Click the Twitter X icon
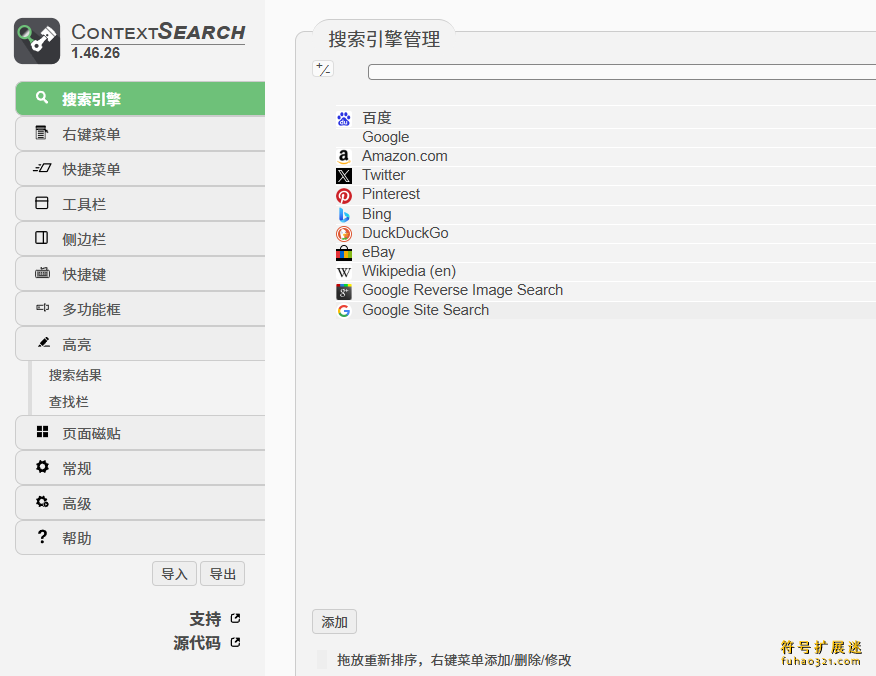876x676 pixels. 344,176
